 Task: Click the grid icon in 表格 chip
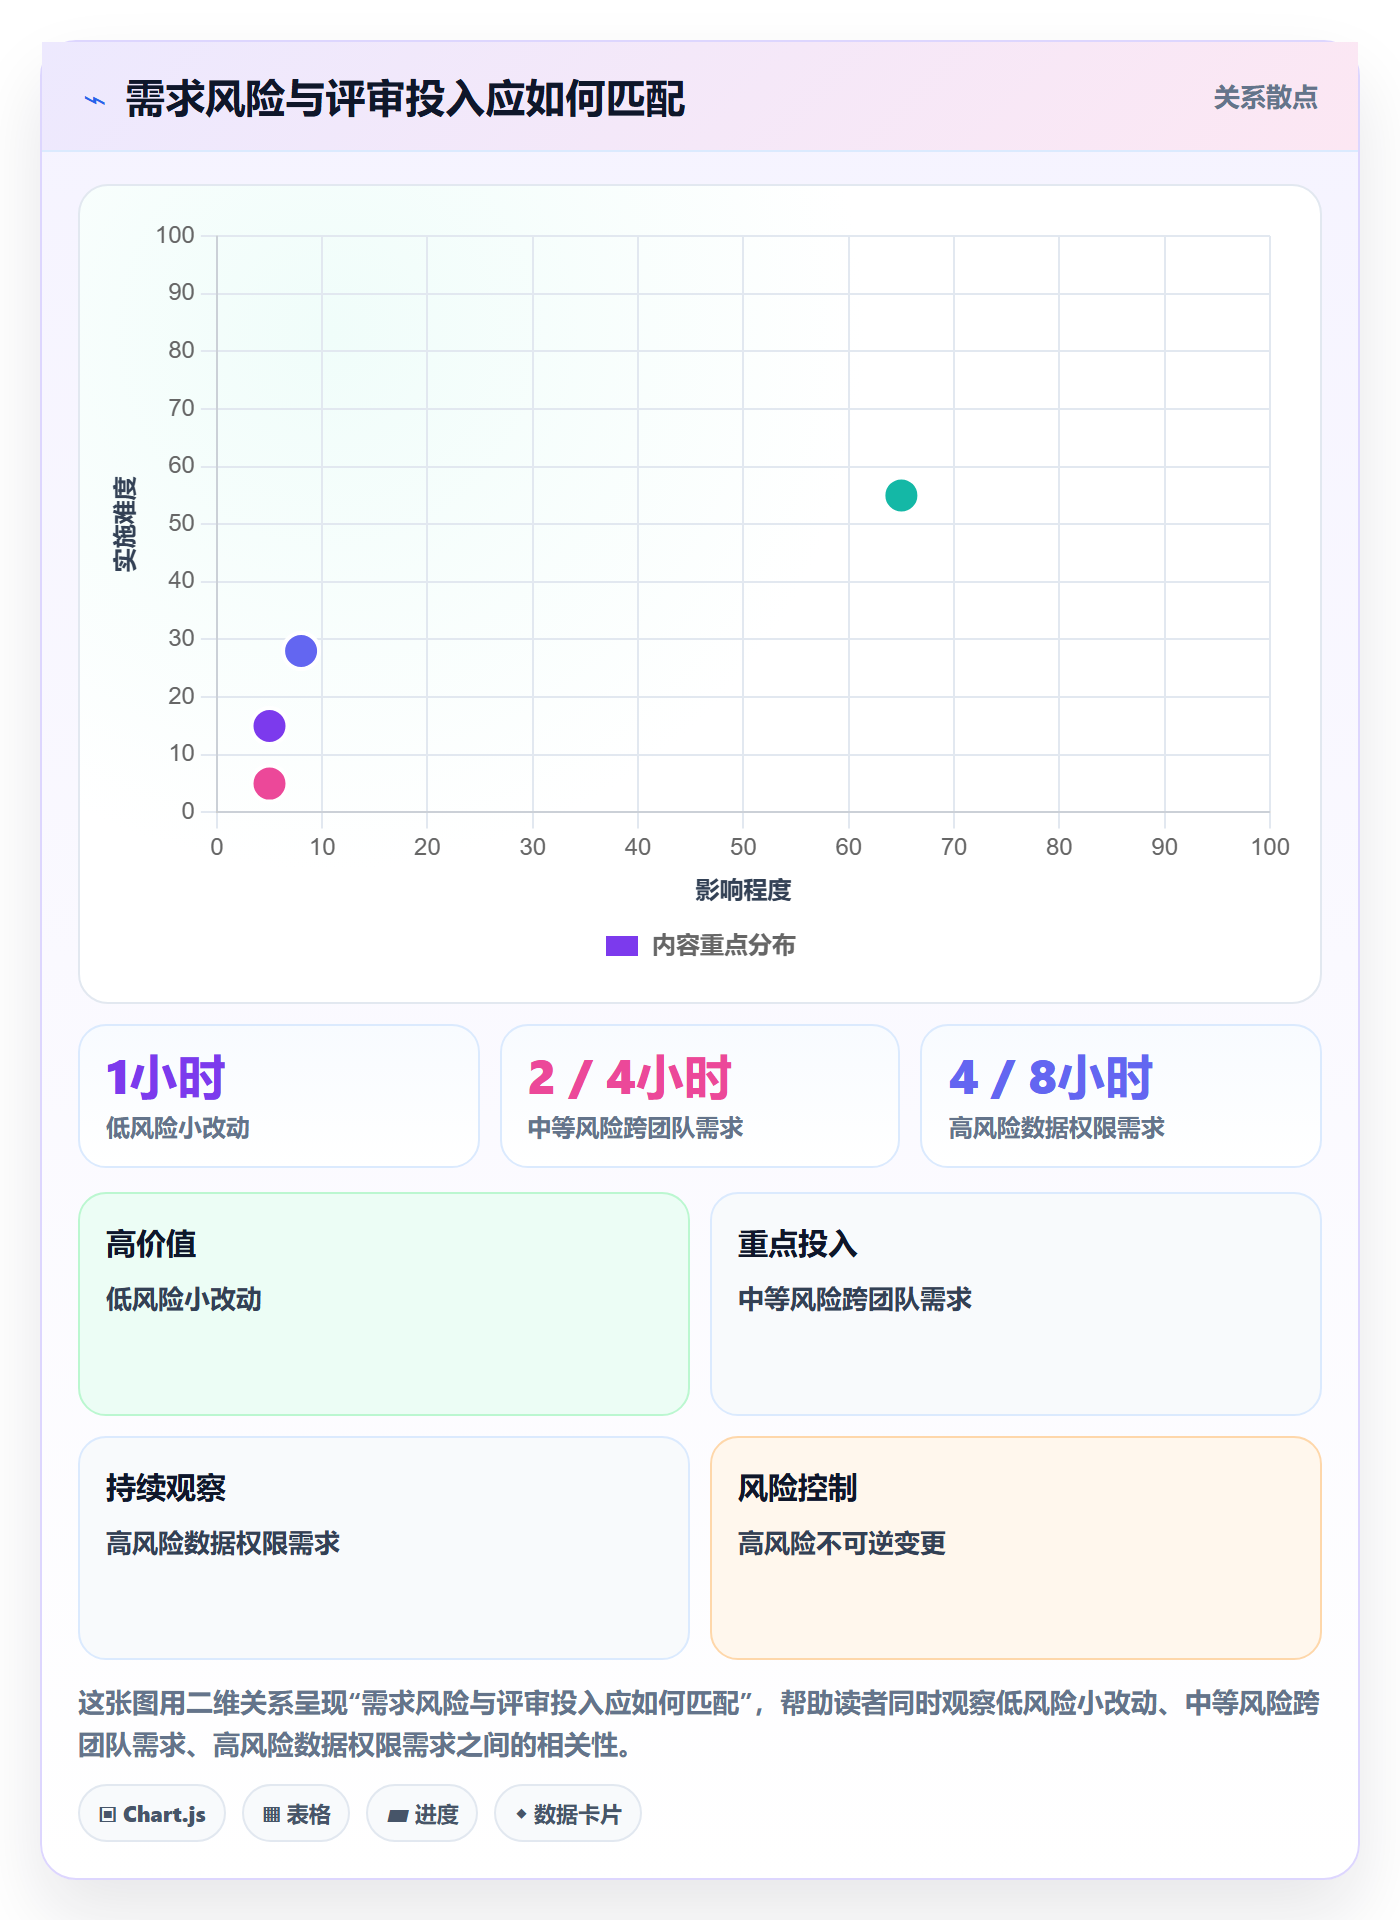tap(272, 1815)
